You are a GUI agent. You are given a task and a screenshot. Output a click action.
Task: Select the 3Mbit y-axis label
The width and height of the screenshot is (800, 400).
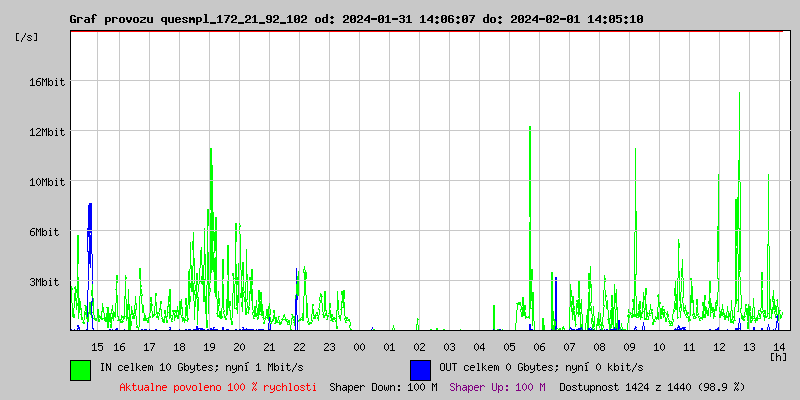click(46, 282)
